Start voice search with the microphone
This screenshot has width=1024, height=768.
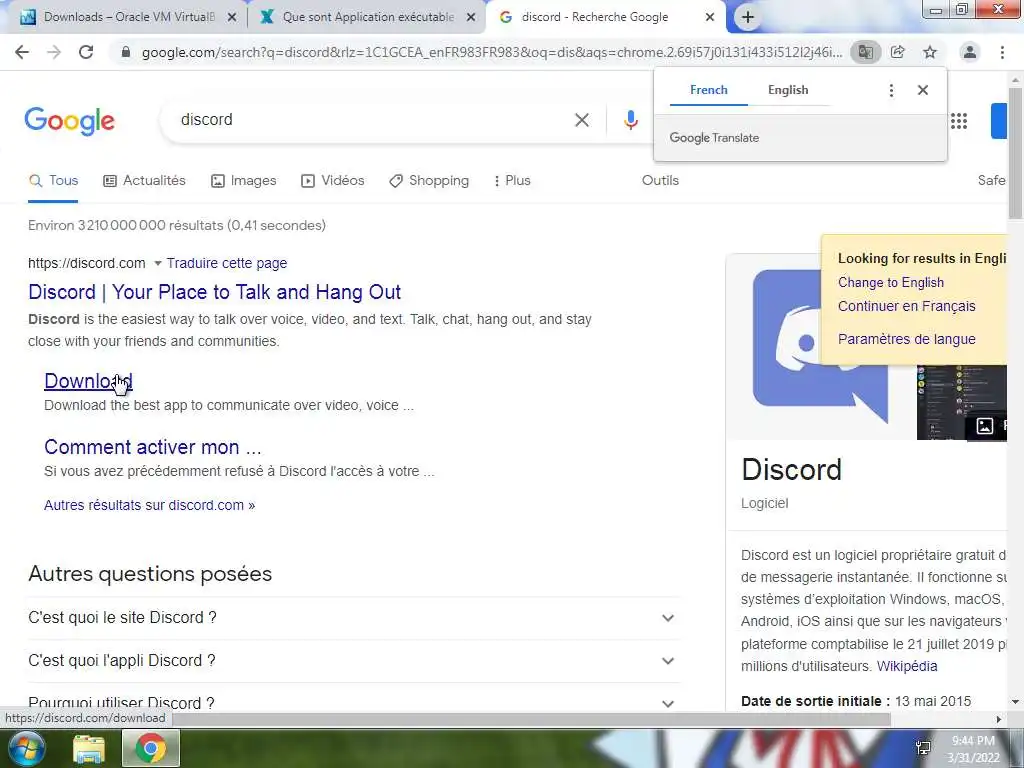click(x=630, y=120)
